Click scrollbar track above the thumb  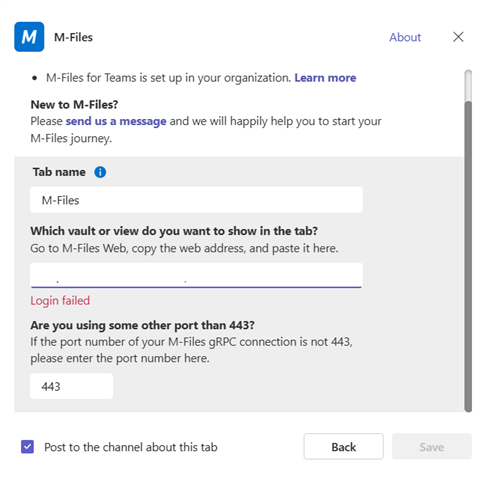(x=468, y=85)
